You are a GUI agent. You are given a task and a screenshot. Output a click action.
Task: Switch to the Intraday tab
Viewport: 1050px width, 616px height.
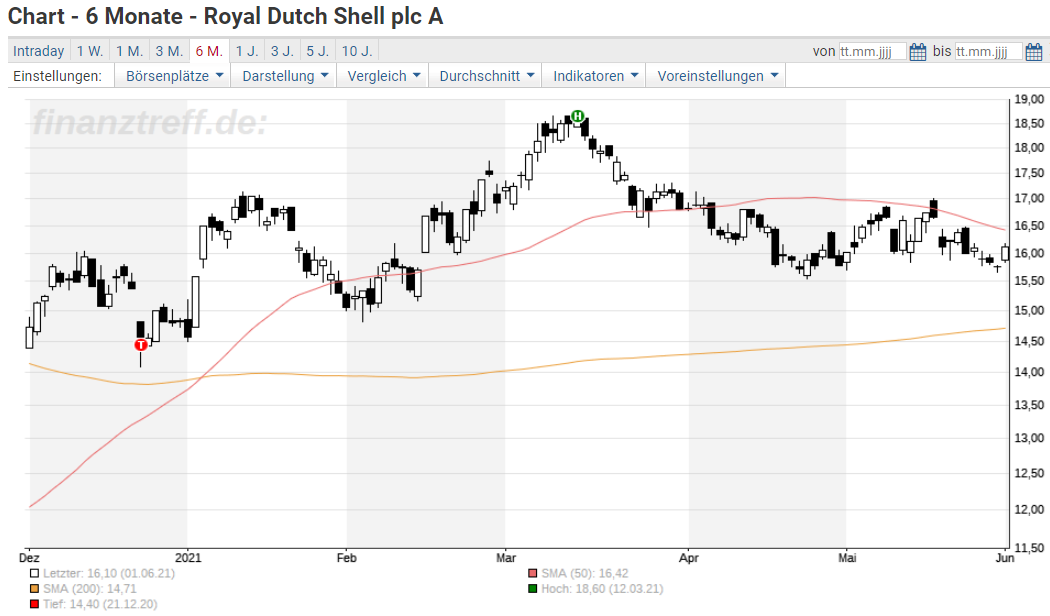coord(39,51)
